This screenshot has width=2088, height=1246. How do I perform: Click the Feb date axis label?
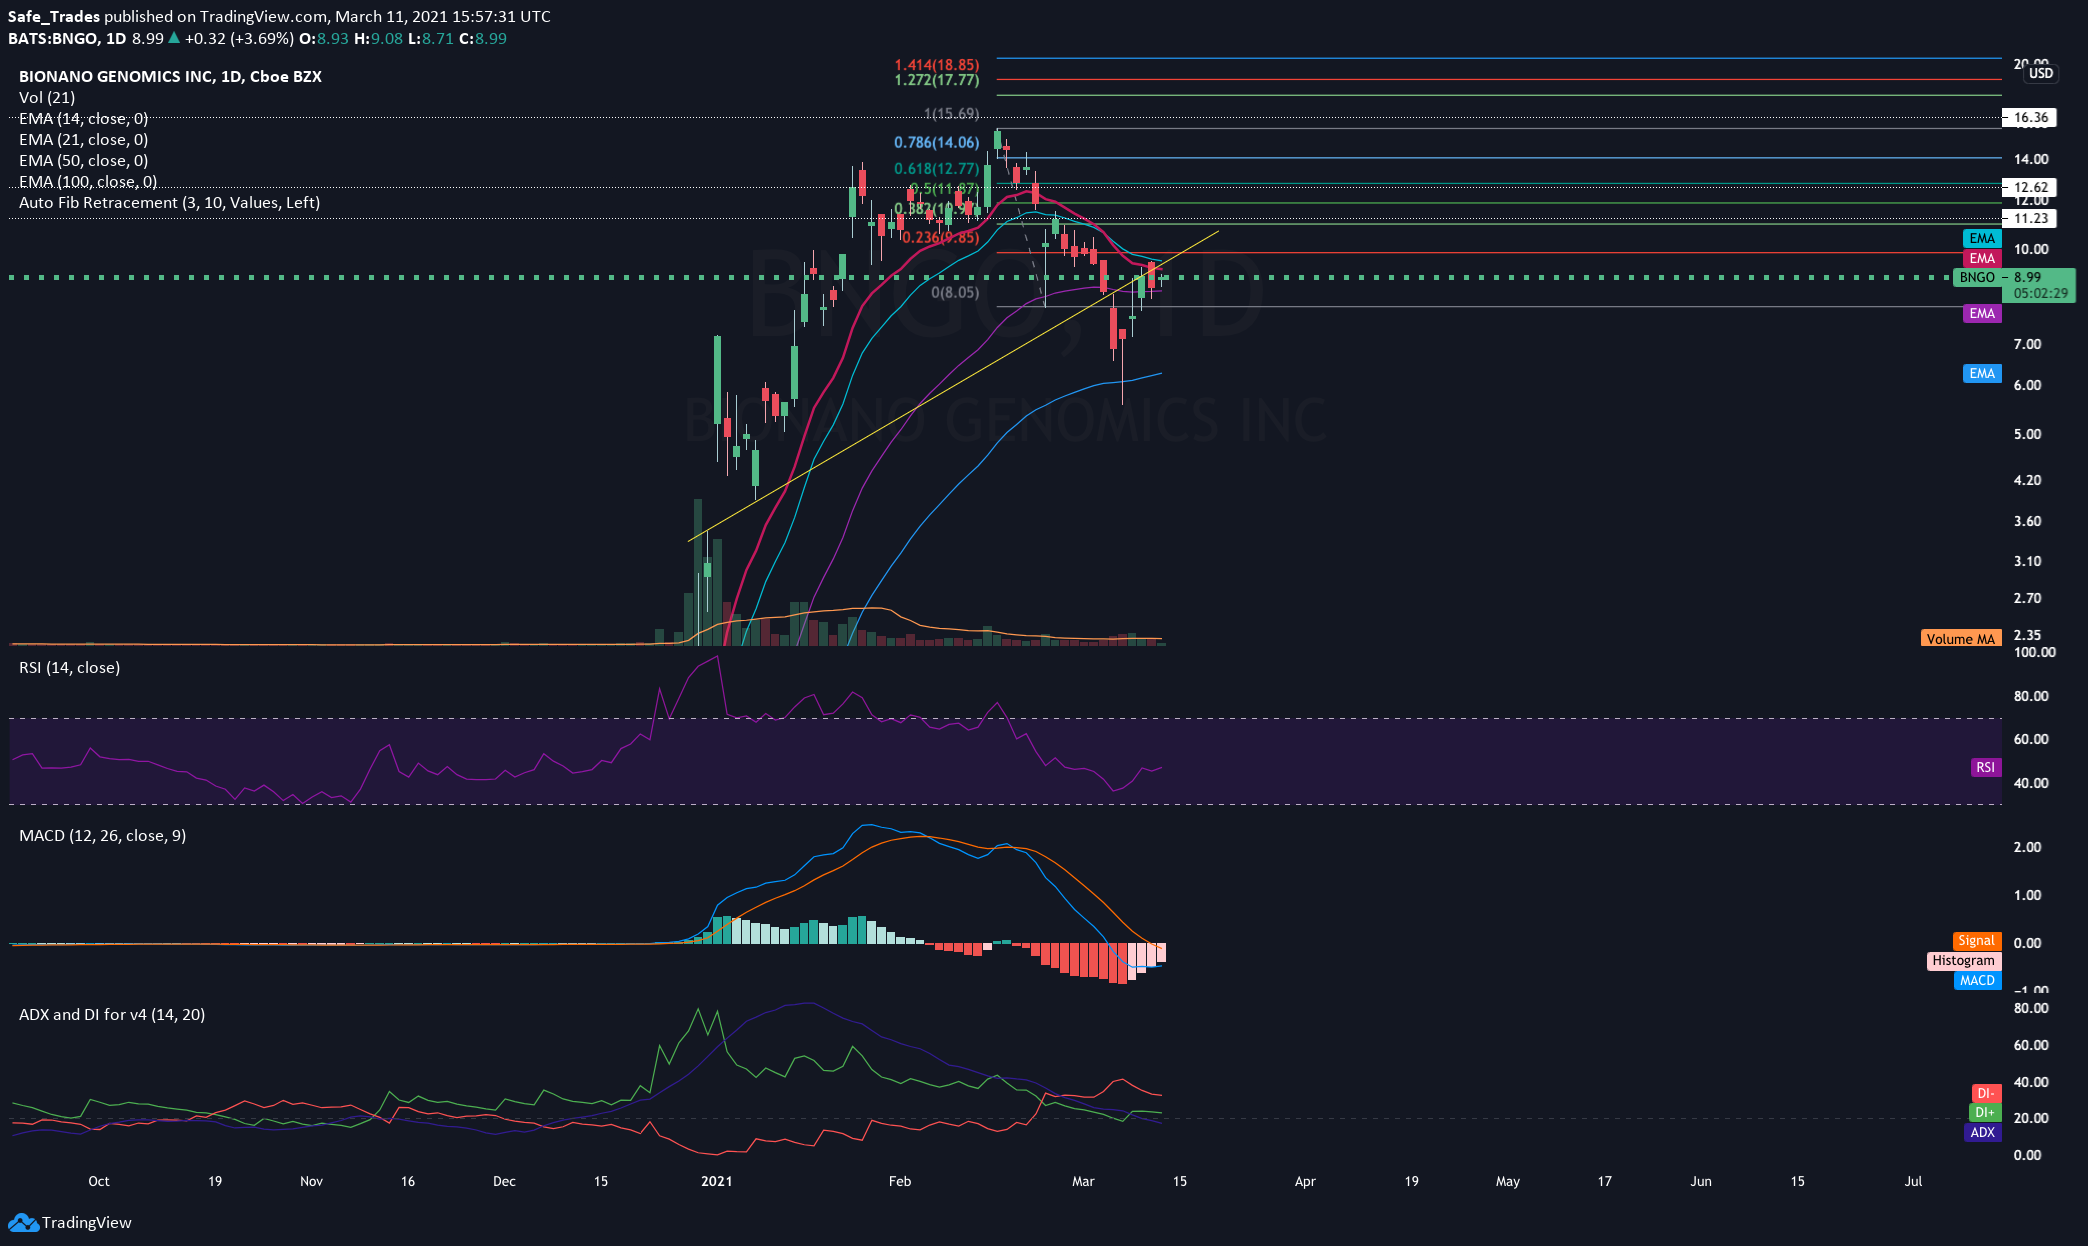900,1181
